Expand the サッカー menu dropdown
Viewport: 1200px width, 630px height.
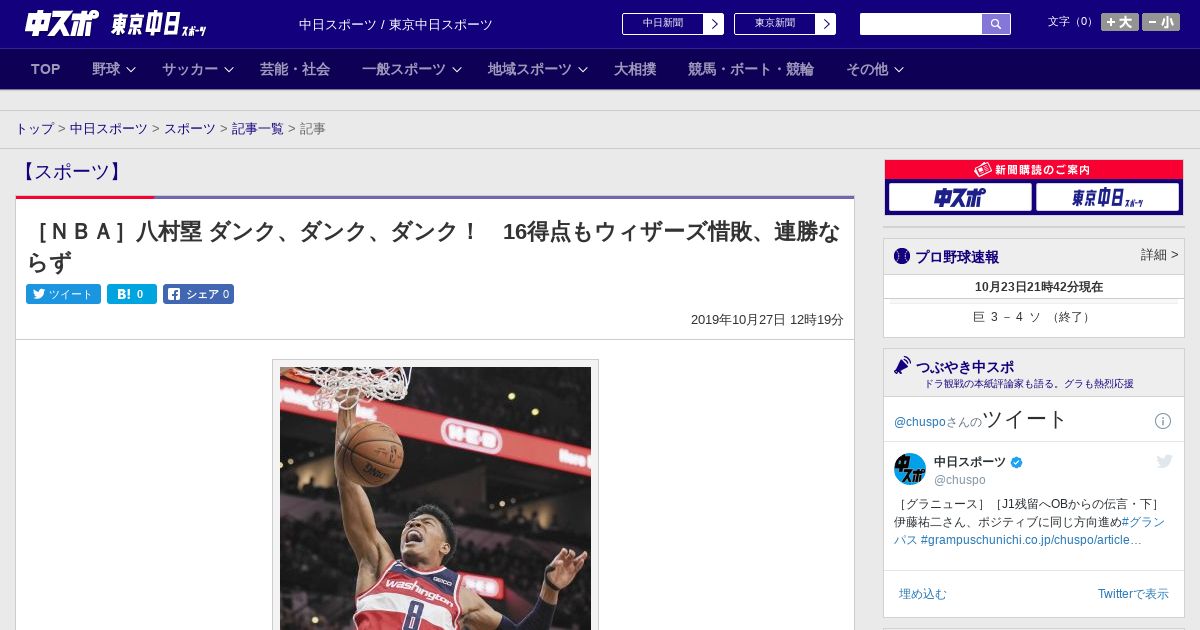point(198,69)
